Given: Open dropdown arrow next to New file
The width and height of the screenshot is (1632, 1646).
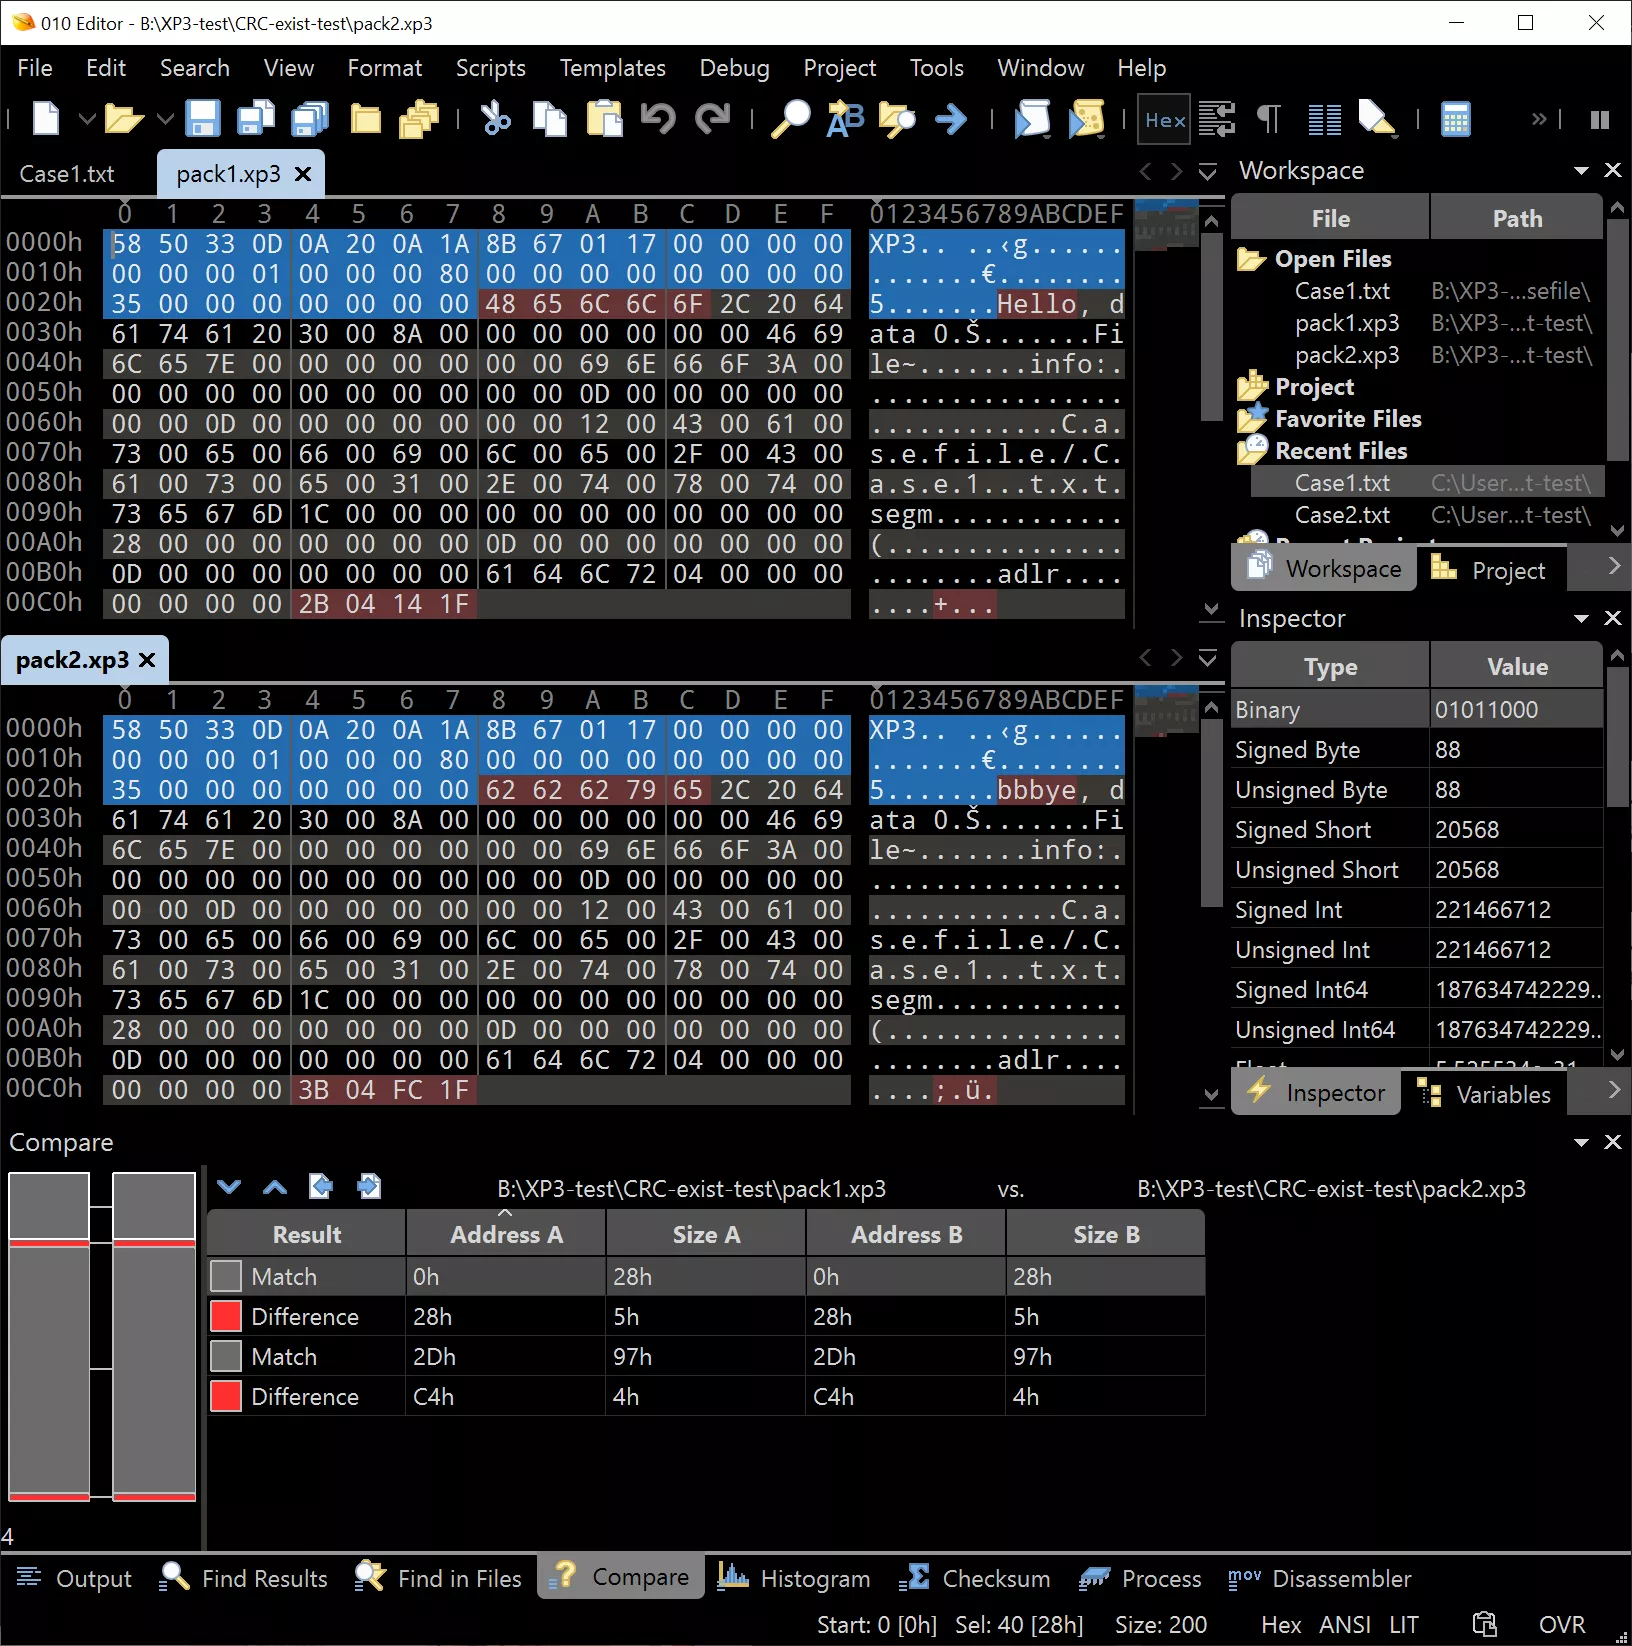Looking at the screenshot, I should click(87, 120).
